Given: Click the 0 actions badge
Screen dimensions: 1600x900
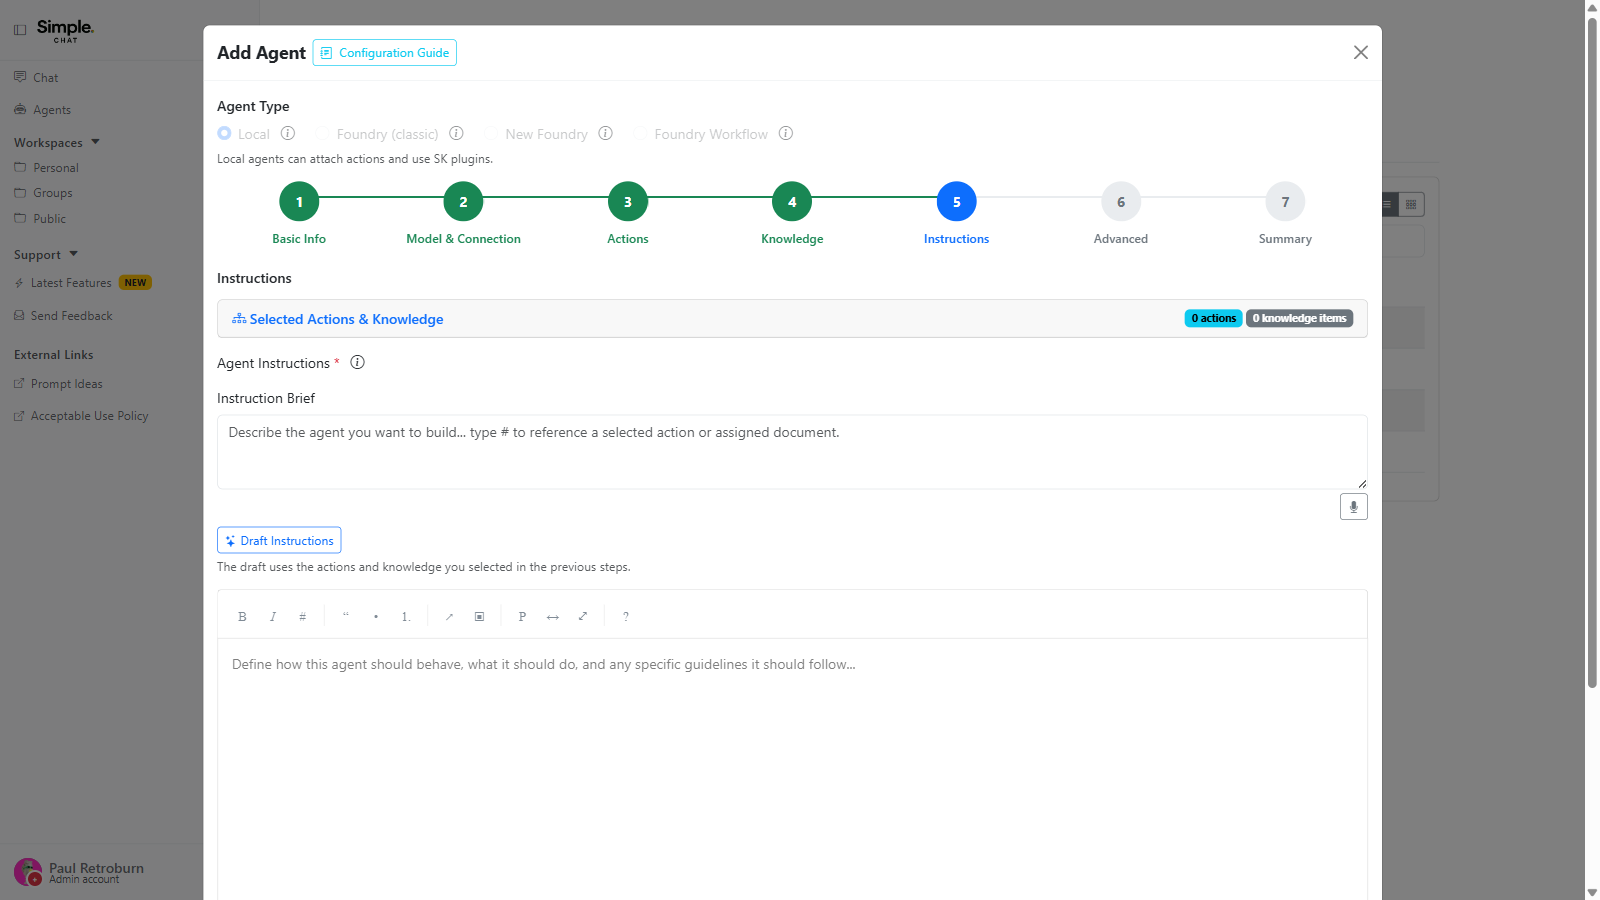Looking at the screenshot, I should click(x=1213, y=318).
